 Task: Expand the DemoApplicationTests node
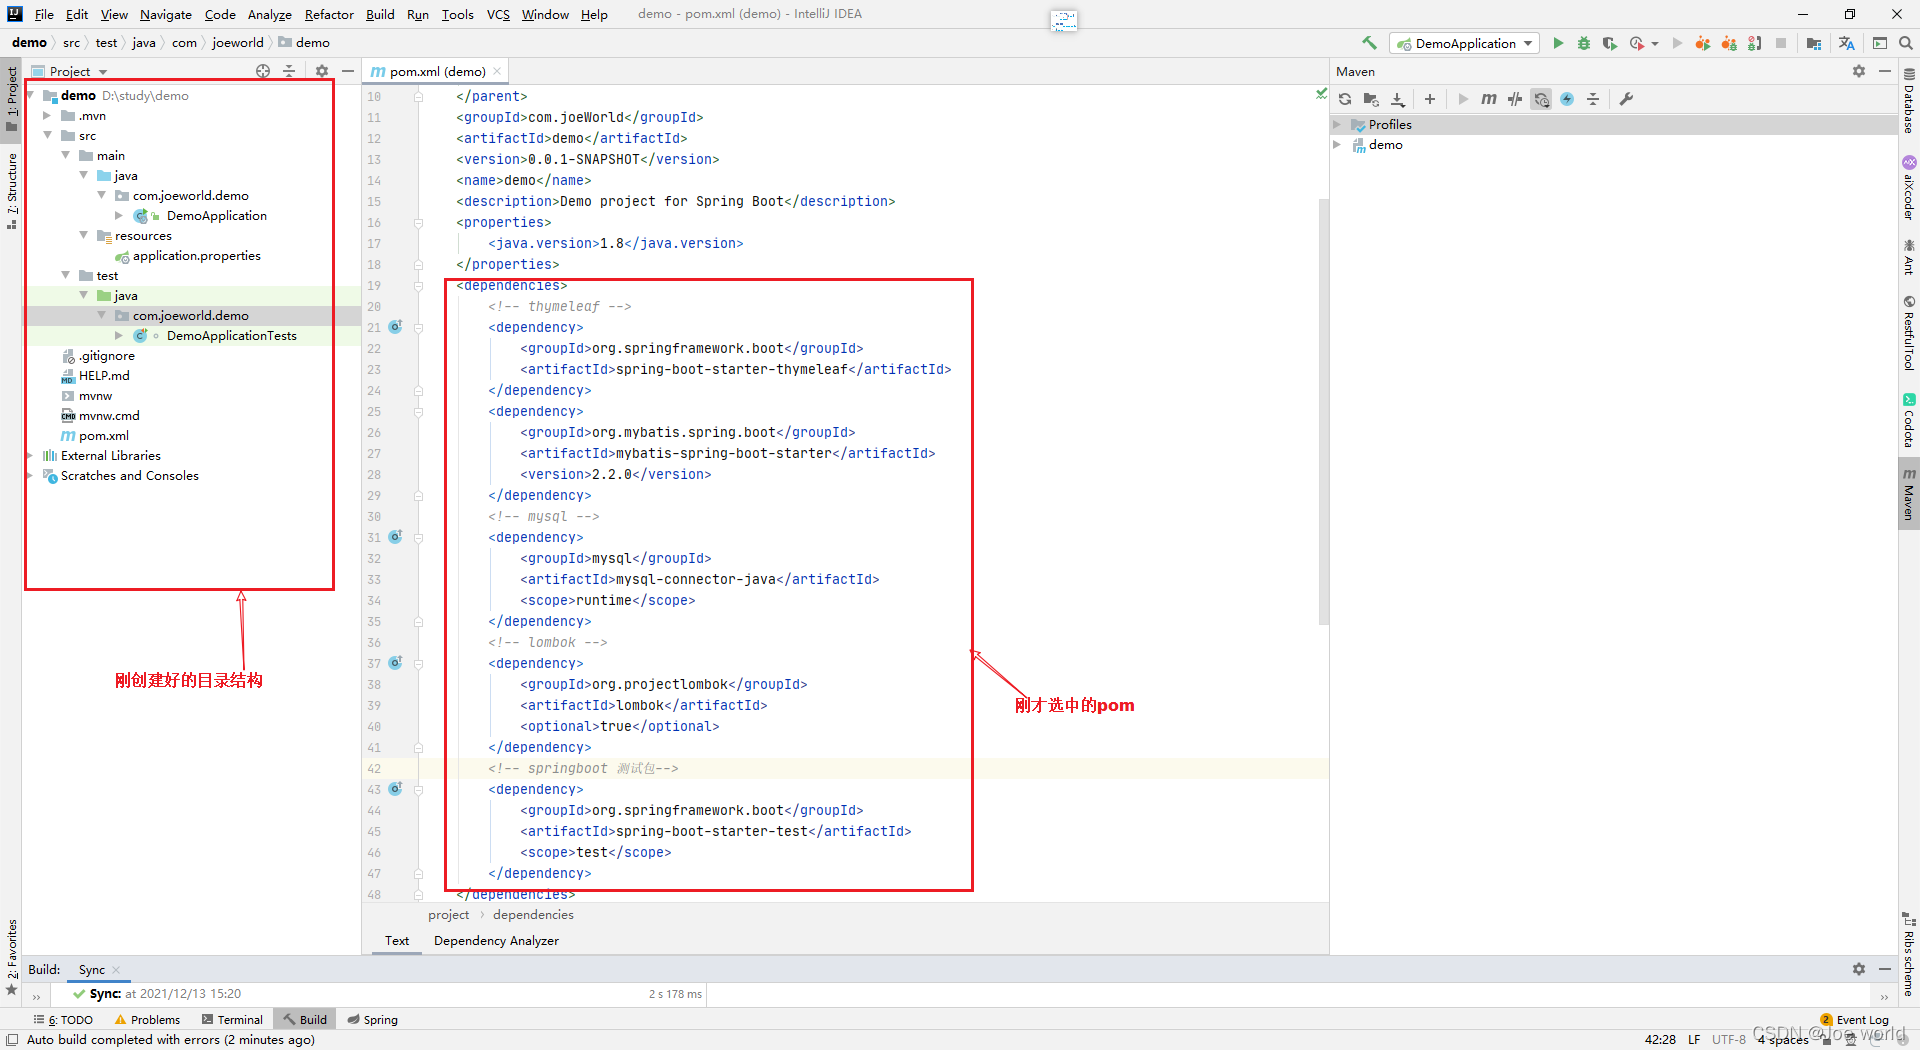[119, 335]
